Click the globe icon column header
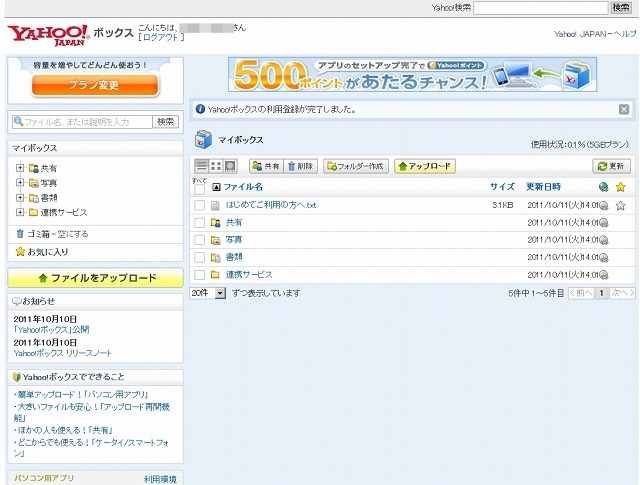This screenshot has width=640, height=485. [x=603, y=187]
